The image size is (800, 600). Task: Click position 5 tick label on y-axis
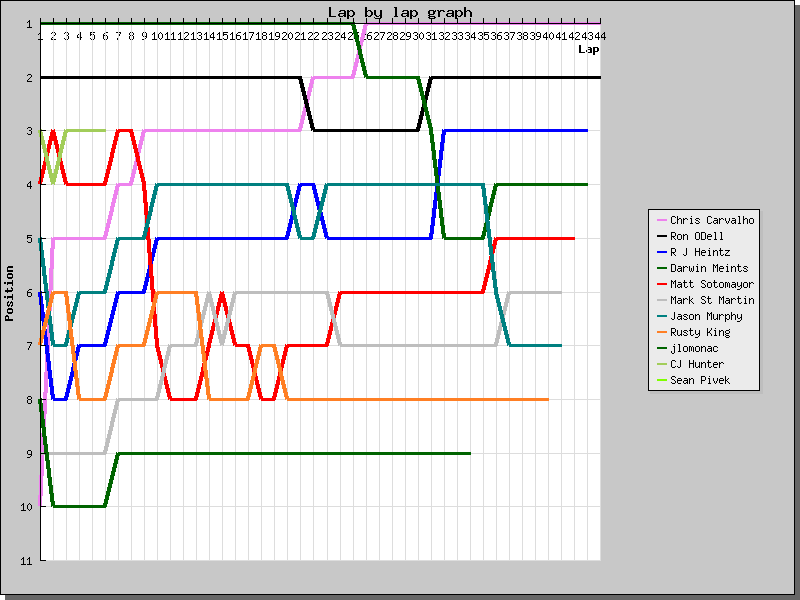[x=30, y=238]
